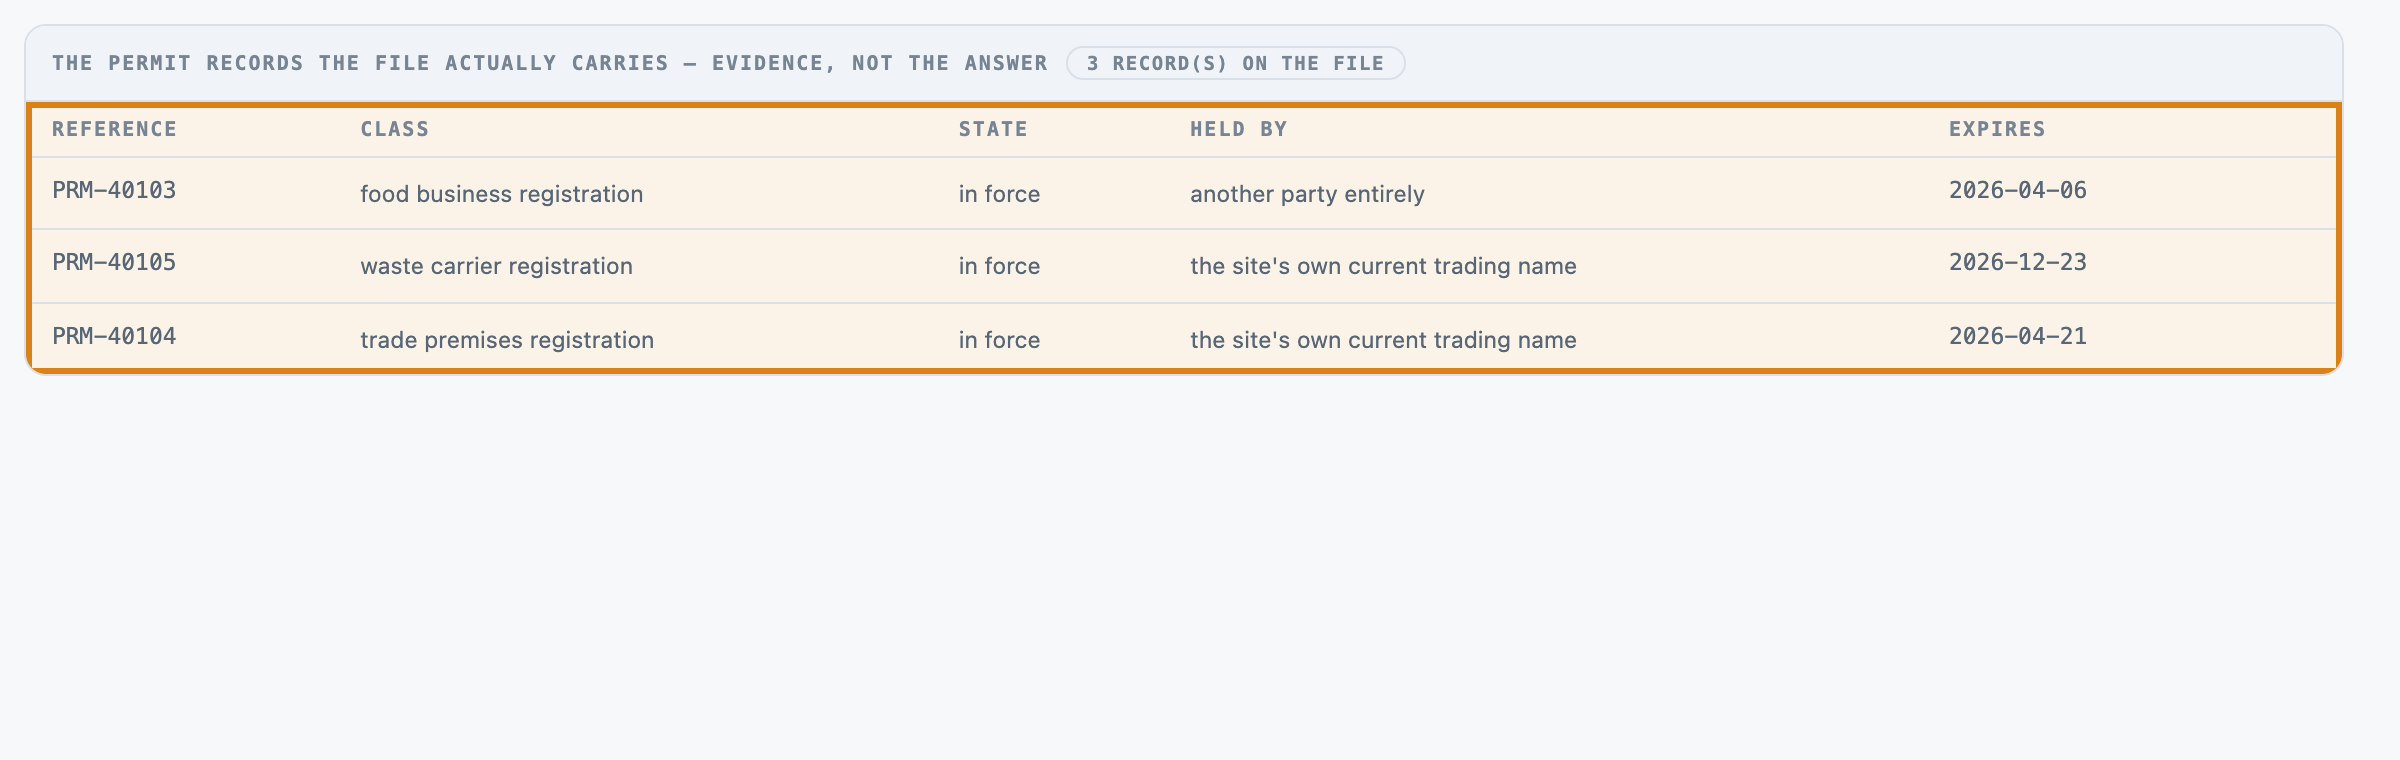Select the PRM-40104 reference cell
The height and width of the screenshot is (760, 2400).
tap(114, 337)
